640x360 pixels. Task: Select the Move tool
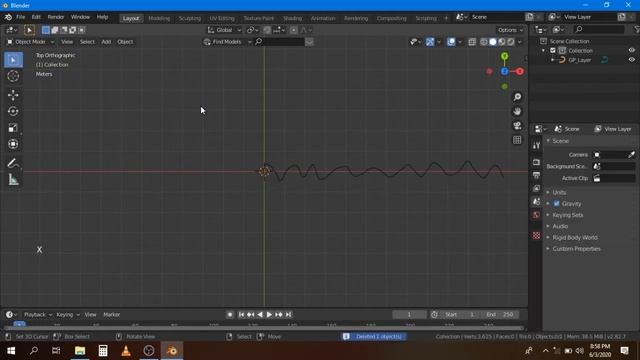point(13,95)
